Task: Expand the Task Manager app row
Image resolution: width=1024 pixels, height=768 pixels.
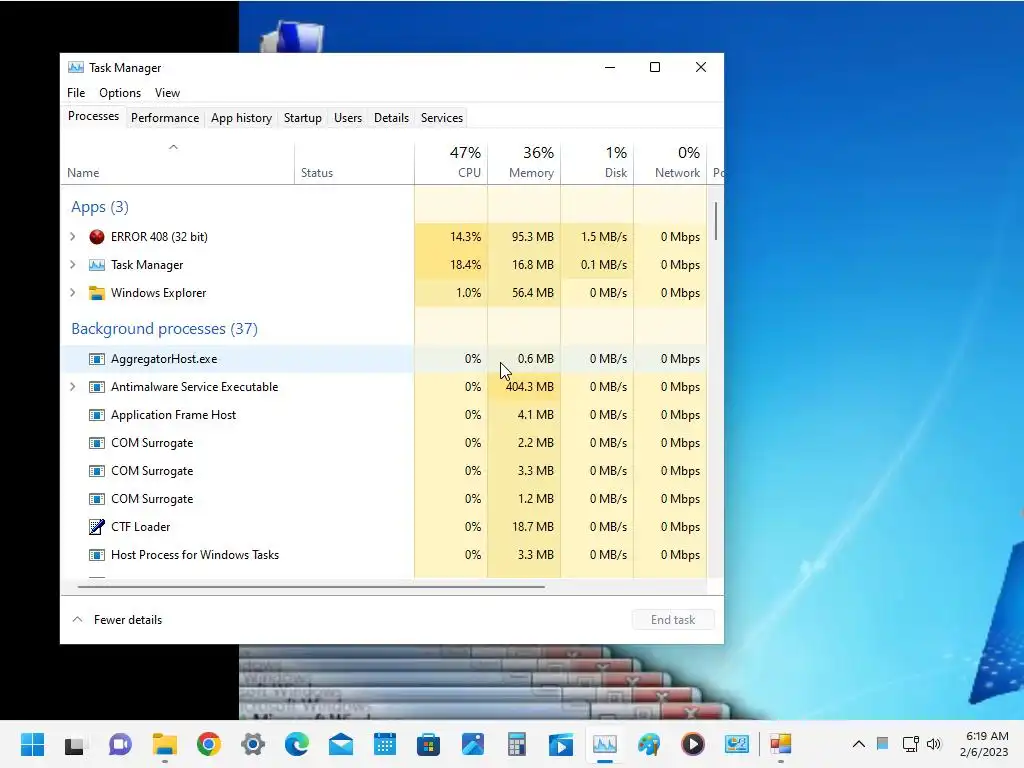Action: click(x=72, y=264)
